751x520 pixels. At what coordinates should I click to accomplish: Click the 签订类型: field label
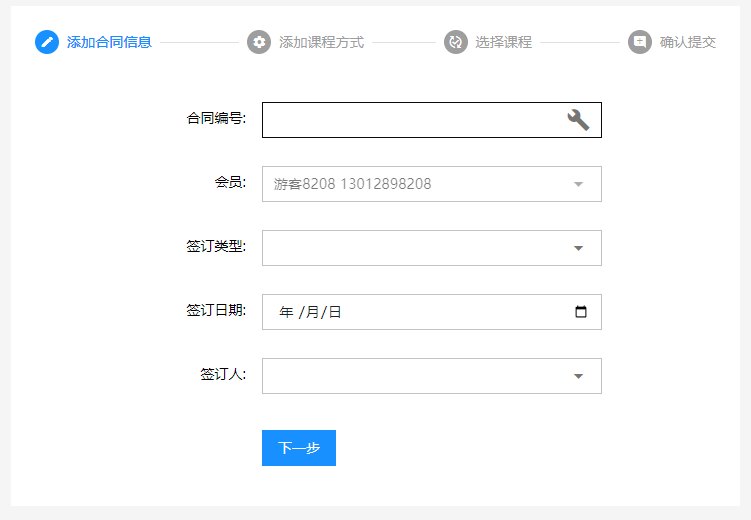click(x=216, y=246)
